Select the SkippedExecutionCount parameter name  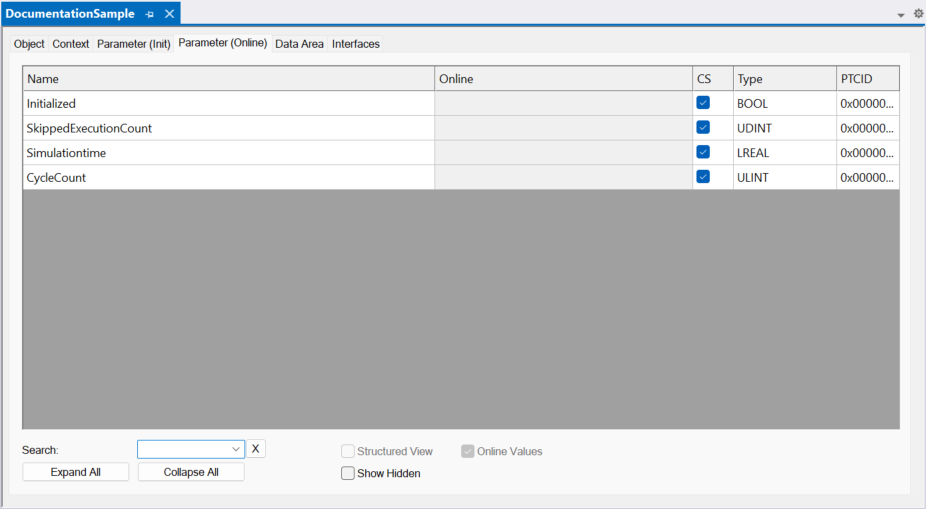(x=89, y=128)
